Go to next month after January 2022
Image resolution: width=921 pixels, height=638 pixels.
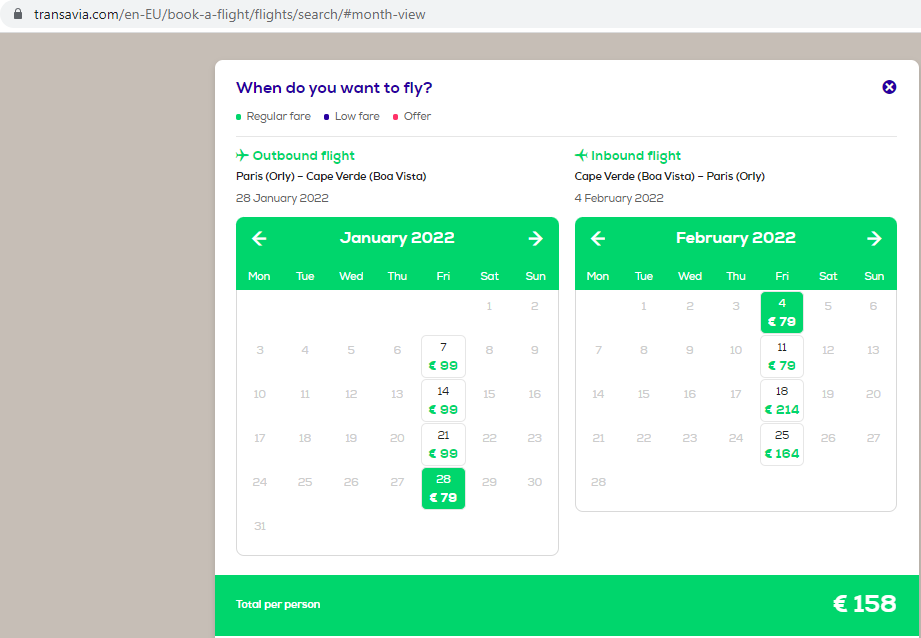(x=535, y=238)
